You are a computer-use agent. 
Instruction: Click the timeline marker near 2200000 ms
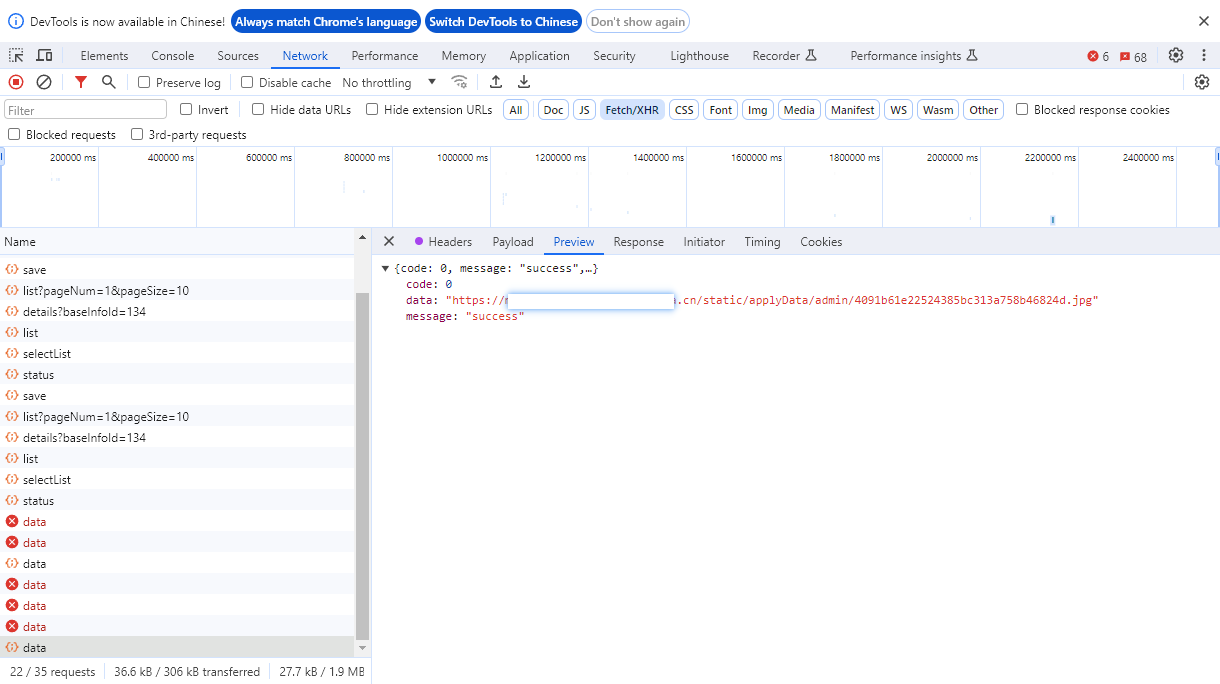pyautogui.click(x=1053, y=220)
